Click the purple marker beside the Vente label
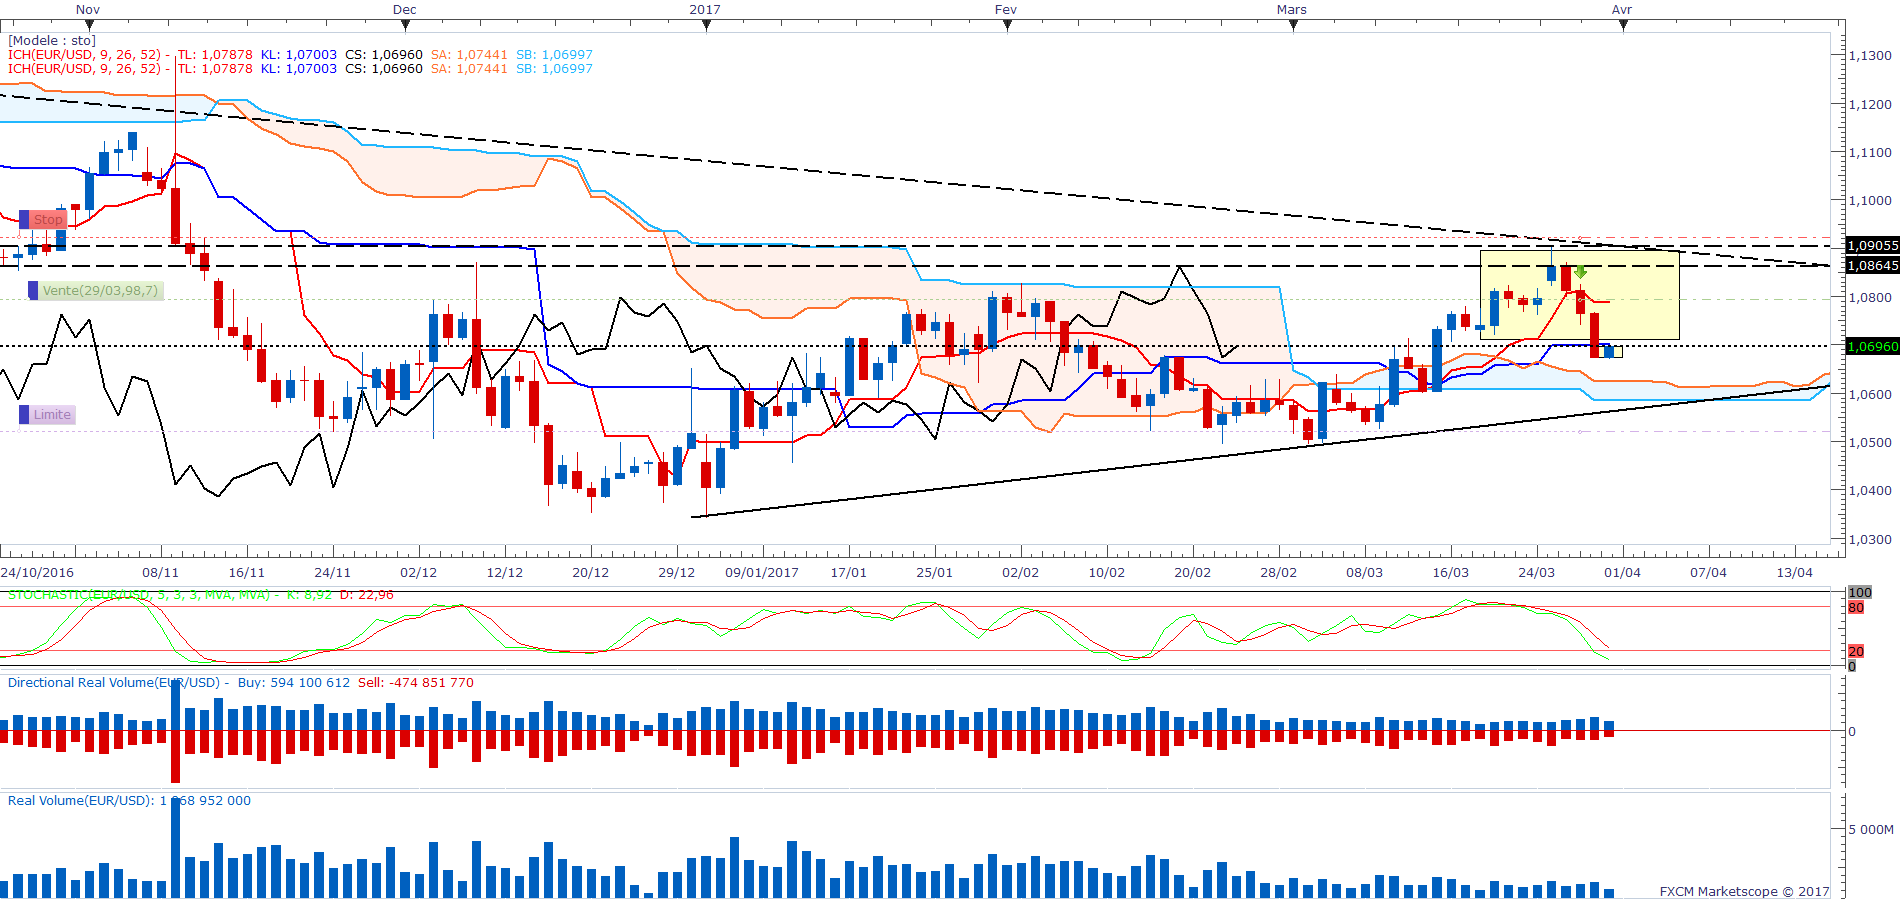 (33, 291)
